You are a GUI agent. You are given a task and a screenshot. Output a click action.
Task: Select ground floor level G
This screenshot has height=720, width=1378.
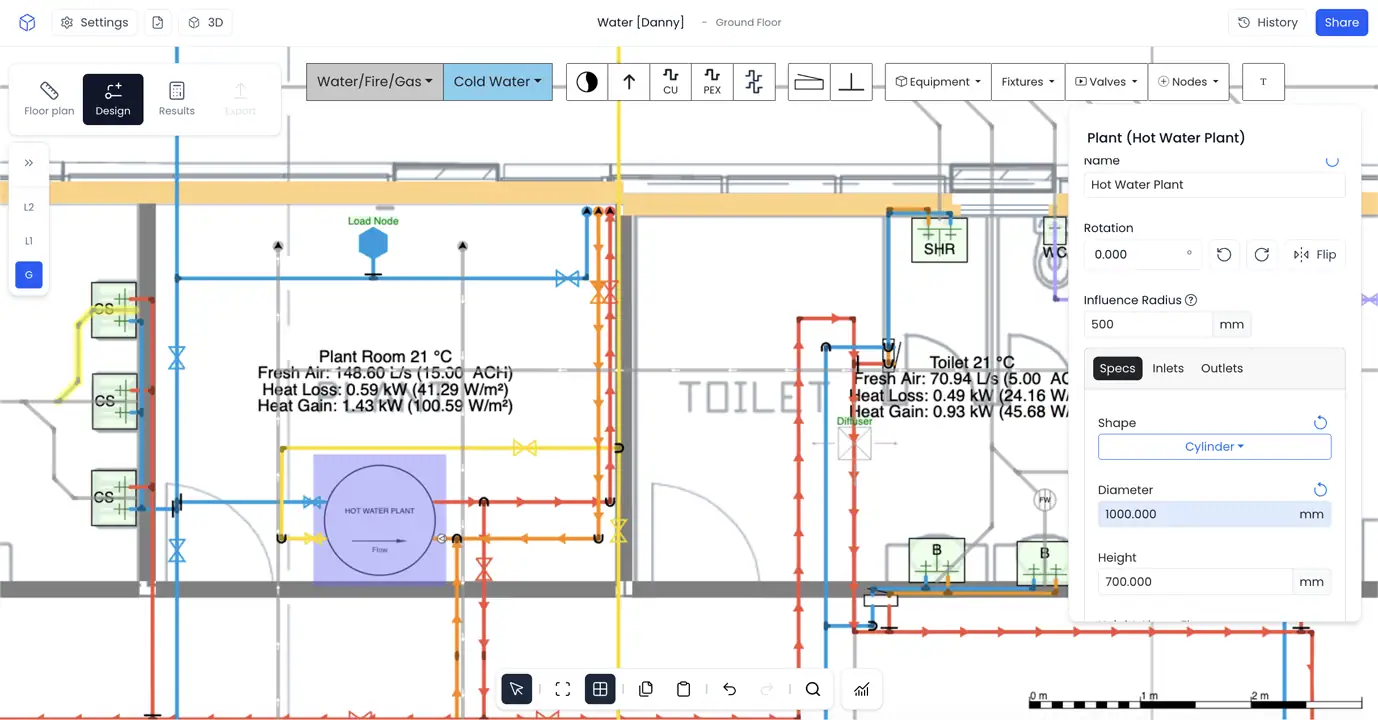point(29,275)
